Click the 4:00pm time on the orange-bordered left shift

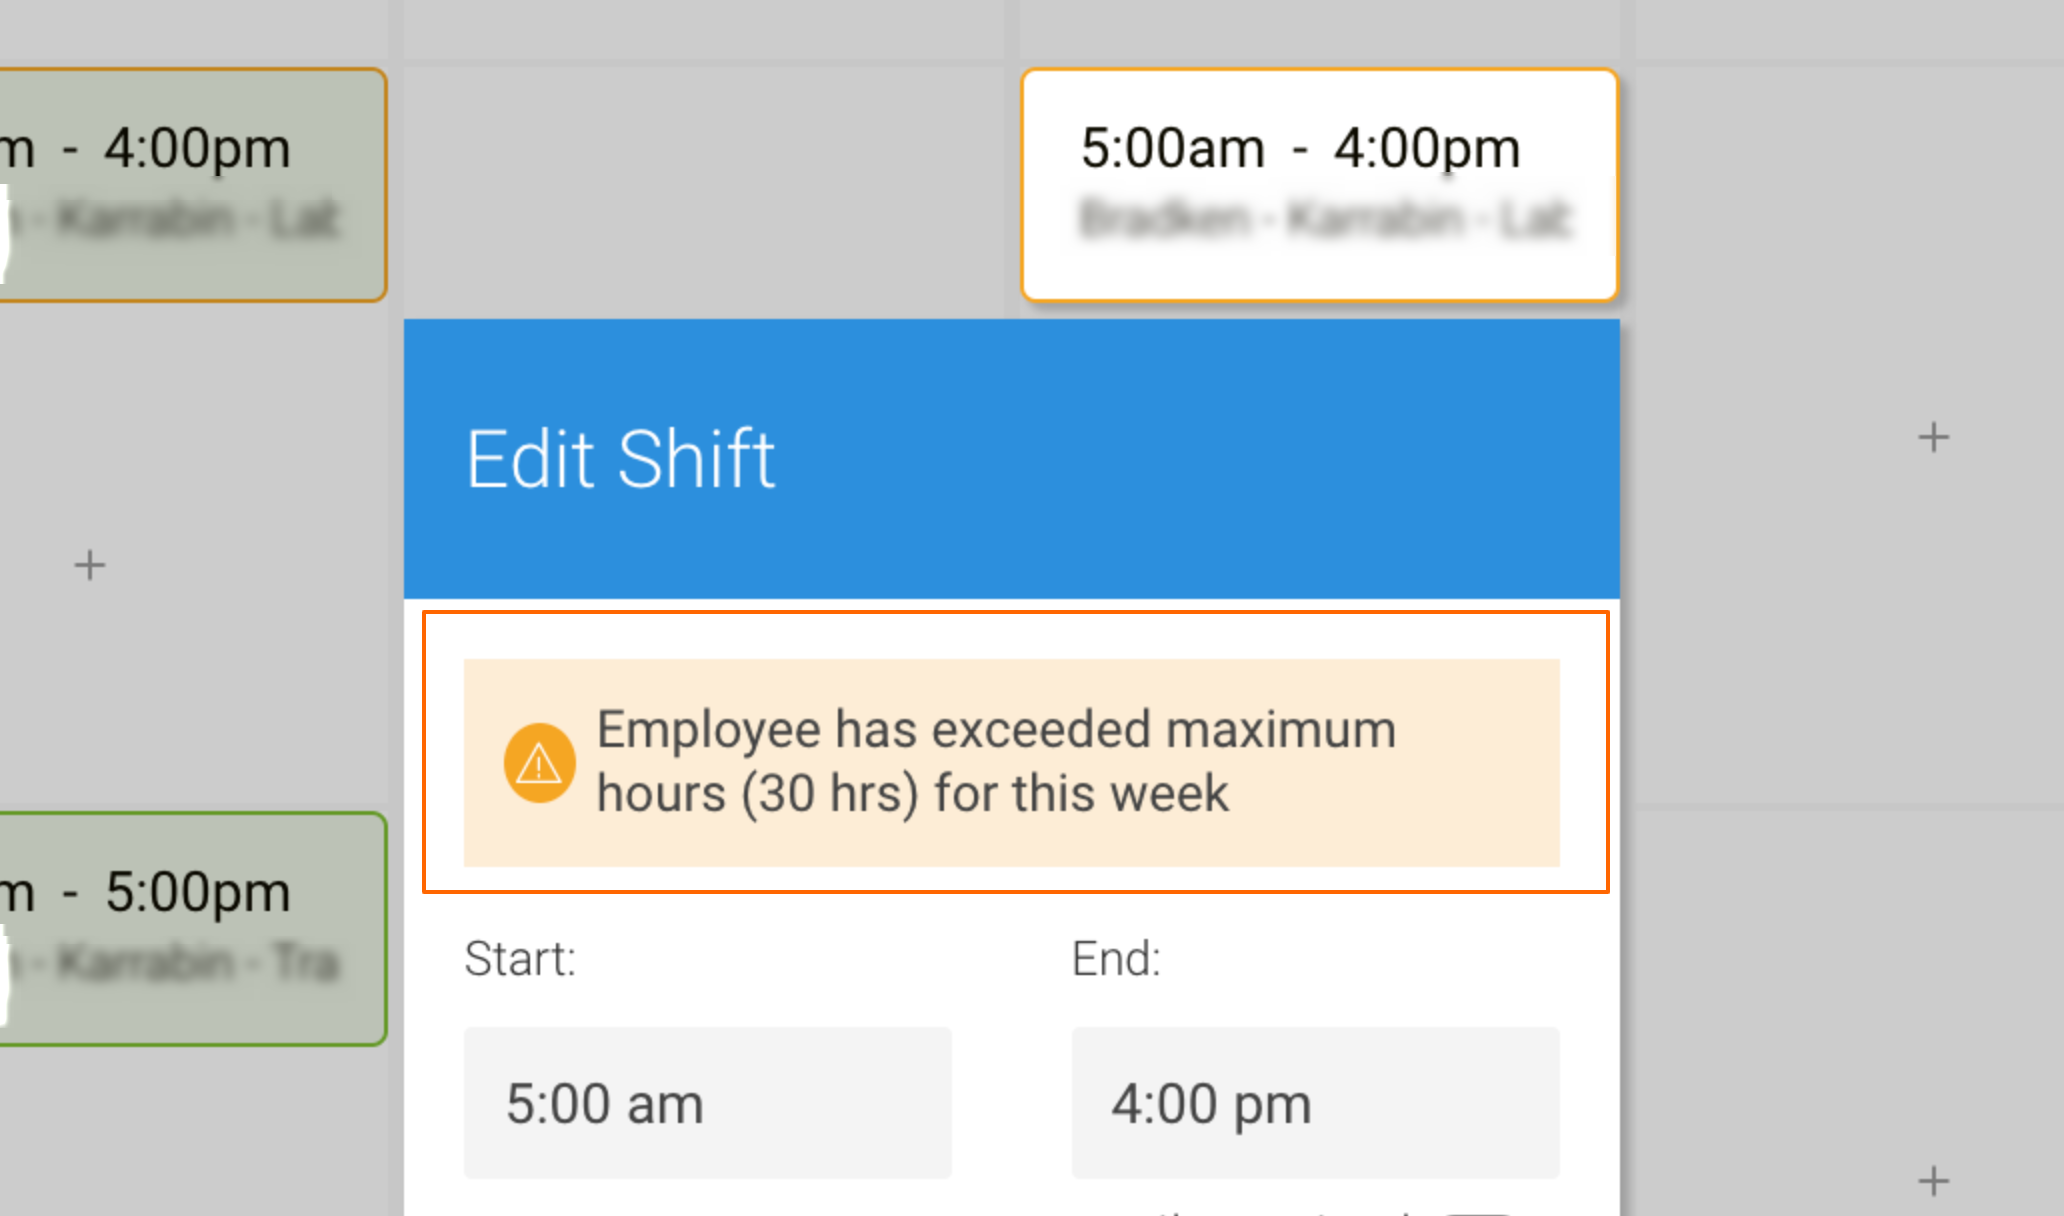(x=197, y=149)
